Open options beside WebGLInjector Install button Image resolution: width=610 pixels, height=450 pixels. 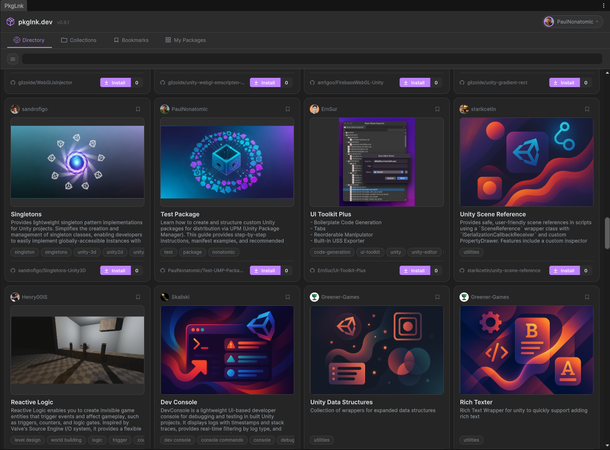pos(137,82)
